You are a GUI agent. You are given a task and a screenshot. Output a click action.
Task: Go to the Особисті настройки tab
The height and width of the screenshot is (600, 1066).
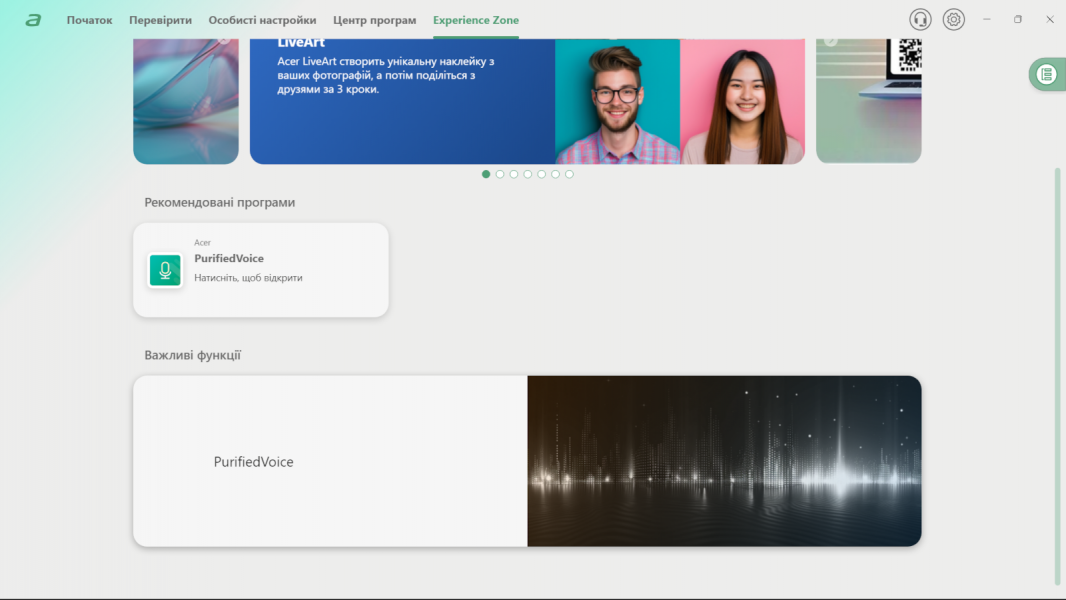(262, 20)
